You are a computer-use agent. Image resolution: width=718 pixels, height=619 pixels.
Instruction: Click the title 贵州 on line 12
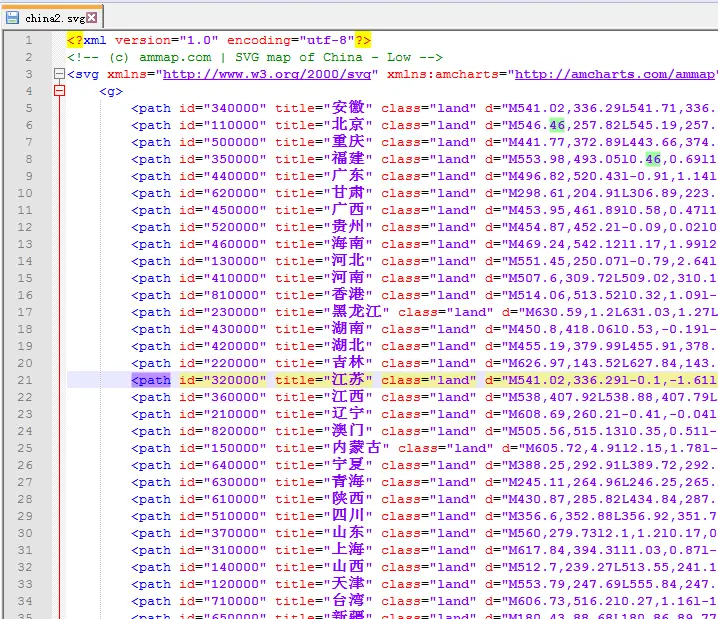pos(348,227)
